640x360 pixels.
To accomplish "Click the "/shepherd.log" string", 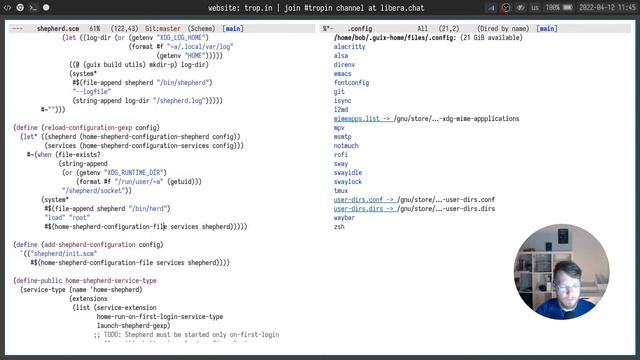I will tap(180, 100).
